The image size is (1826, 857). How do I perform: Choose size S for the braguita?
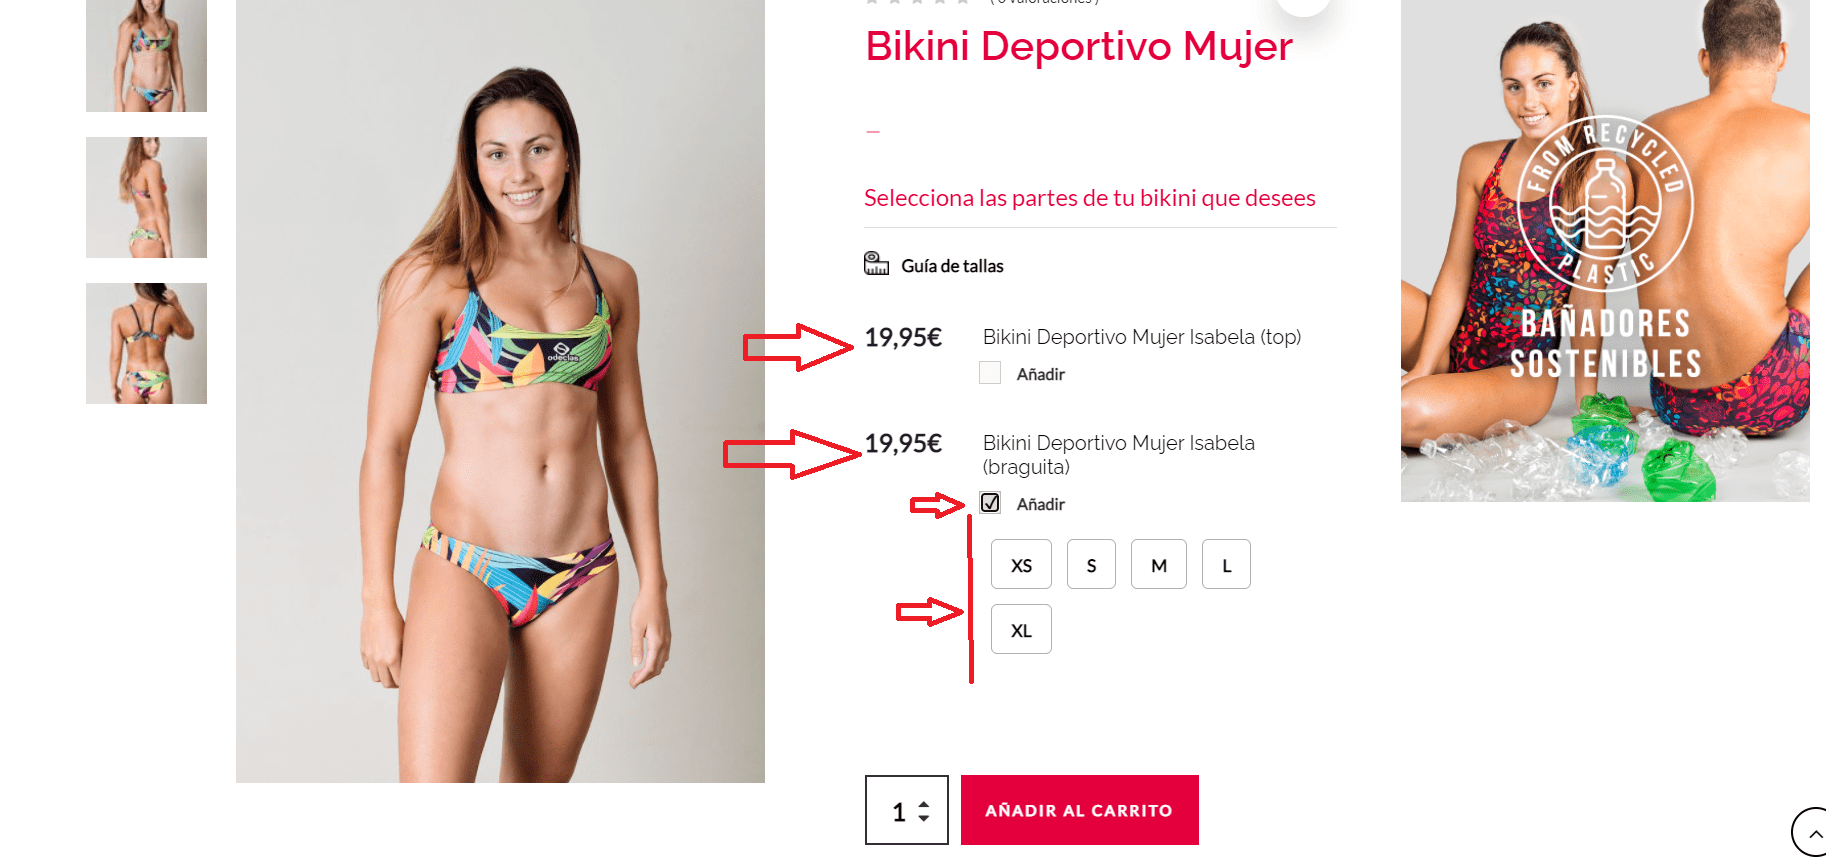1091,564
